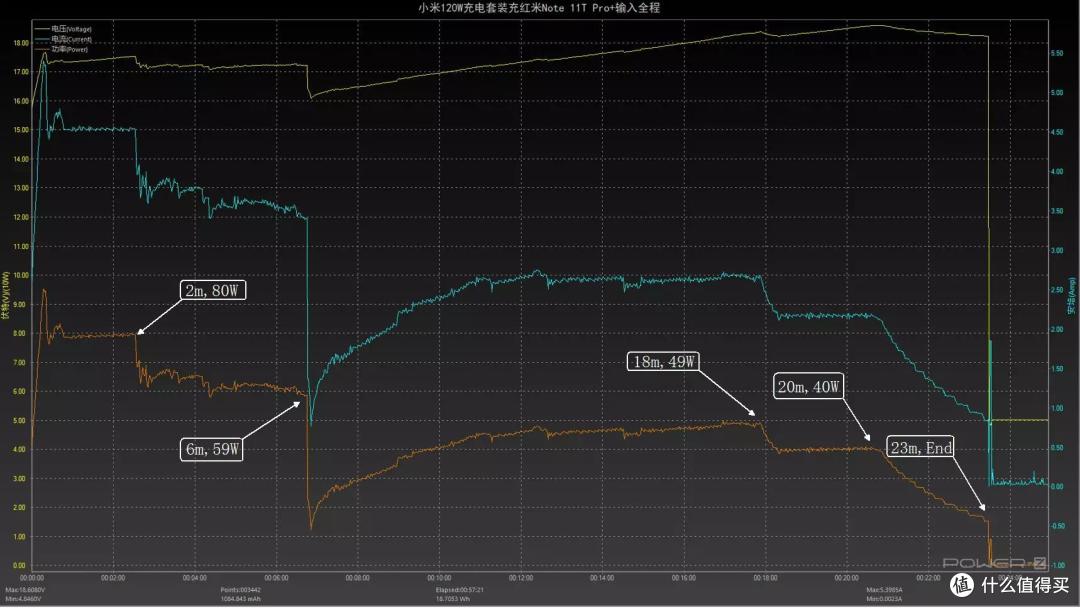Click the 00:16:00 time axis label

coord(683,578)
